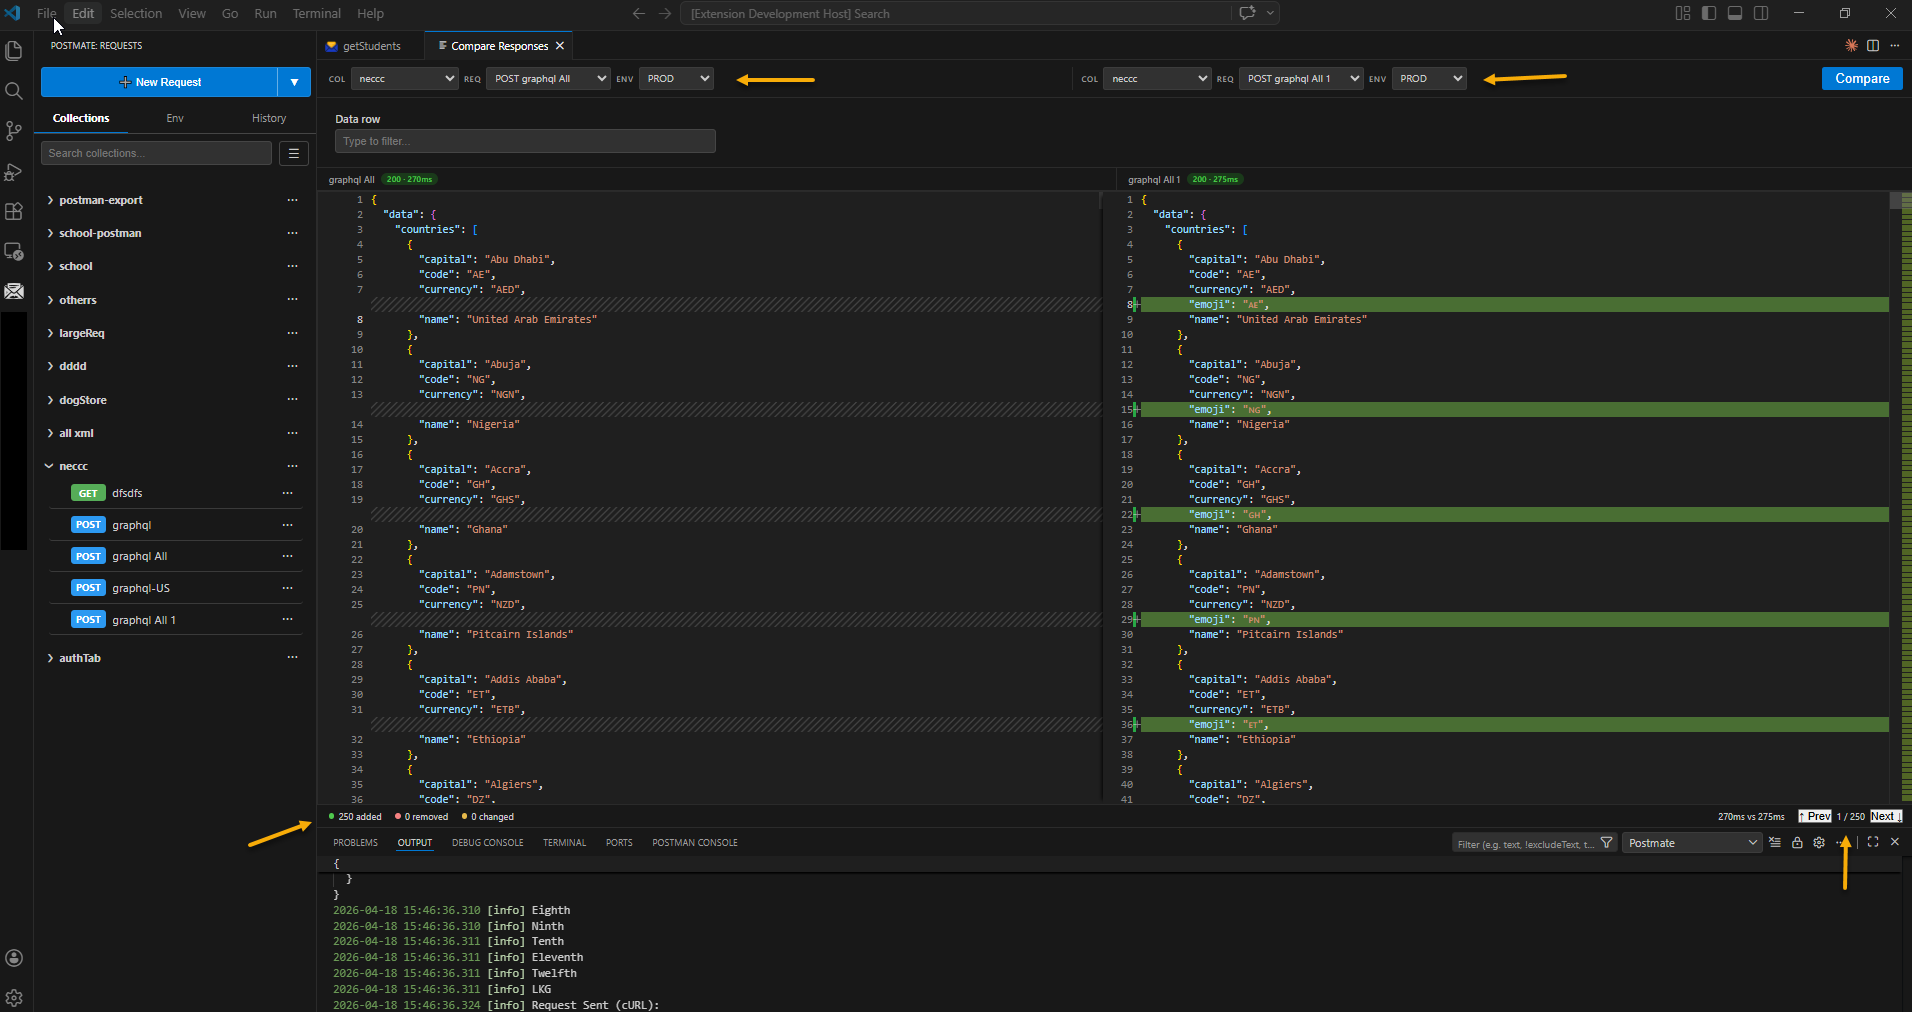Open the Postmate output channel dropdown
Screen dimensions: 1912x1012
(1692, 842)
